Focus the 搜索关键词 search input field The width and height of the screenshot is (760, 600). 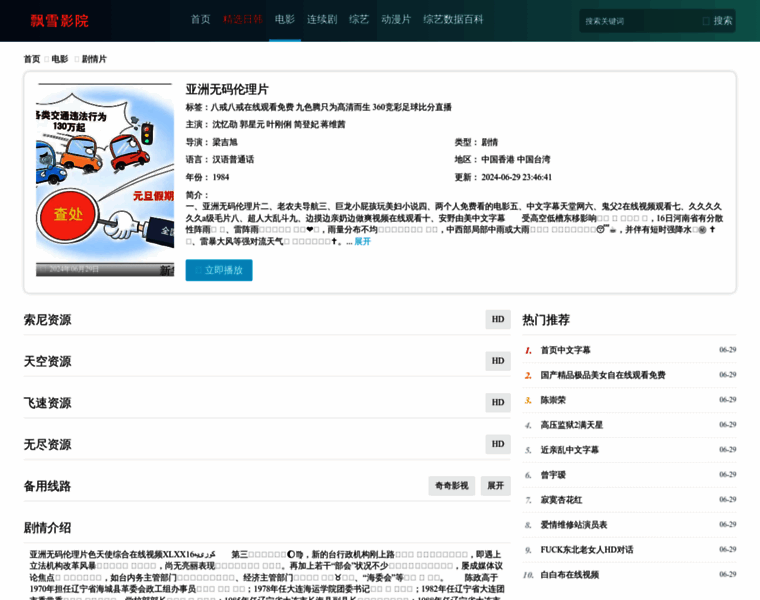(638, 21)
